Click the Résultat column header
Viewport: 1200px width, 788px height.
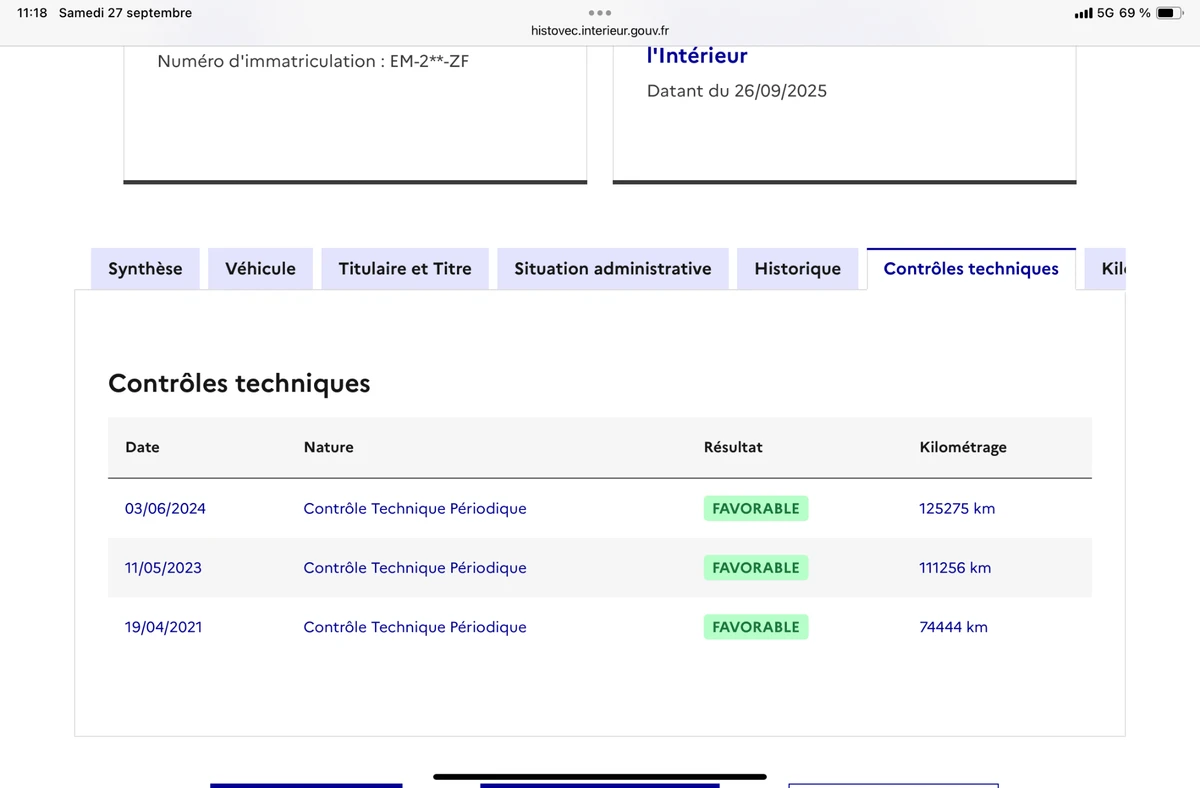pyautogui.click(x=733, y=447)
